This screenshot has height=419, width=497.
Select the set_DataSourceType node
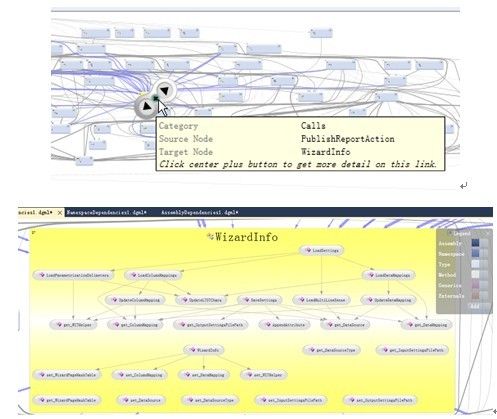tap(210, 400)
